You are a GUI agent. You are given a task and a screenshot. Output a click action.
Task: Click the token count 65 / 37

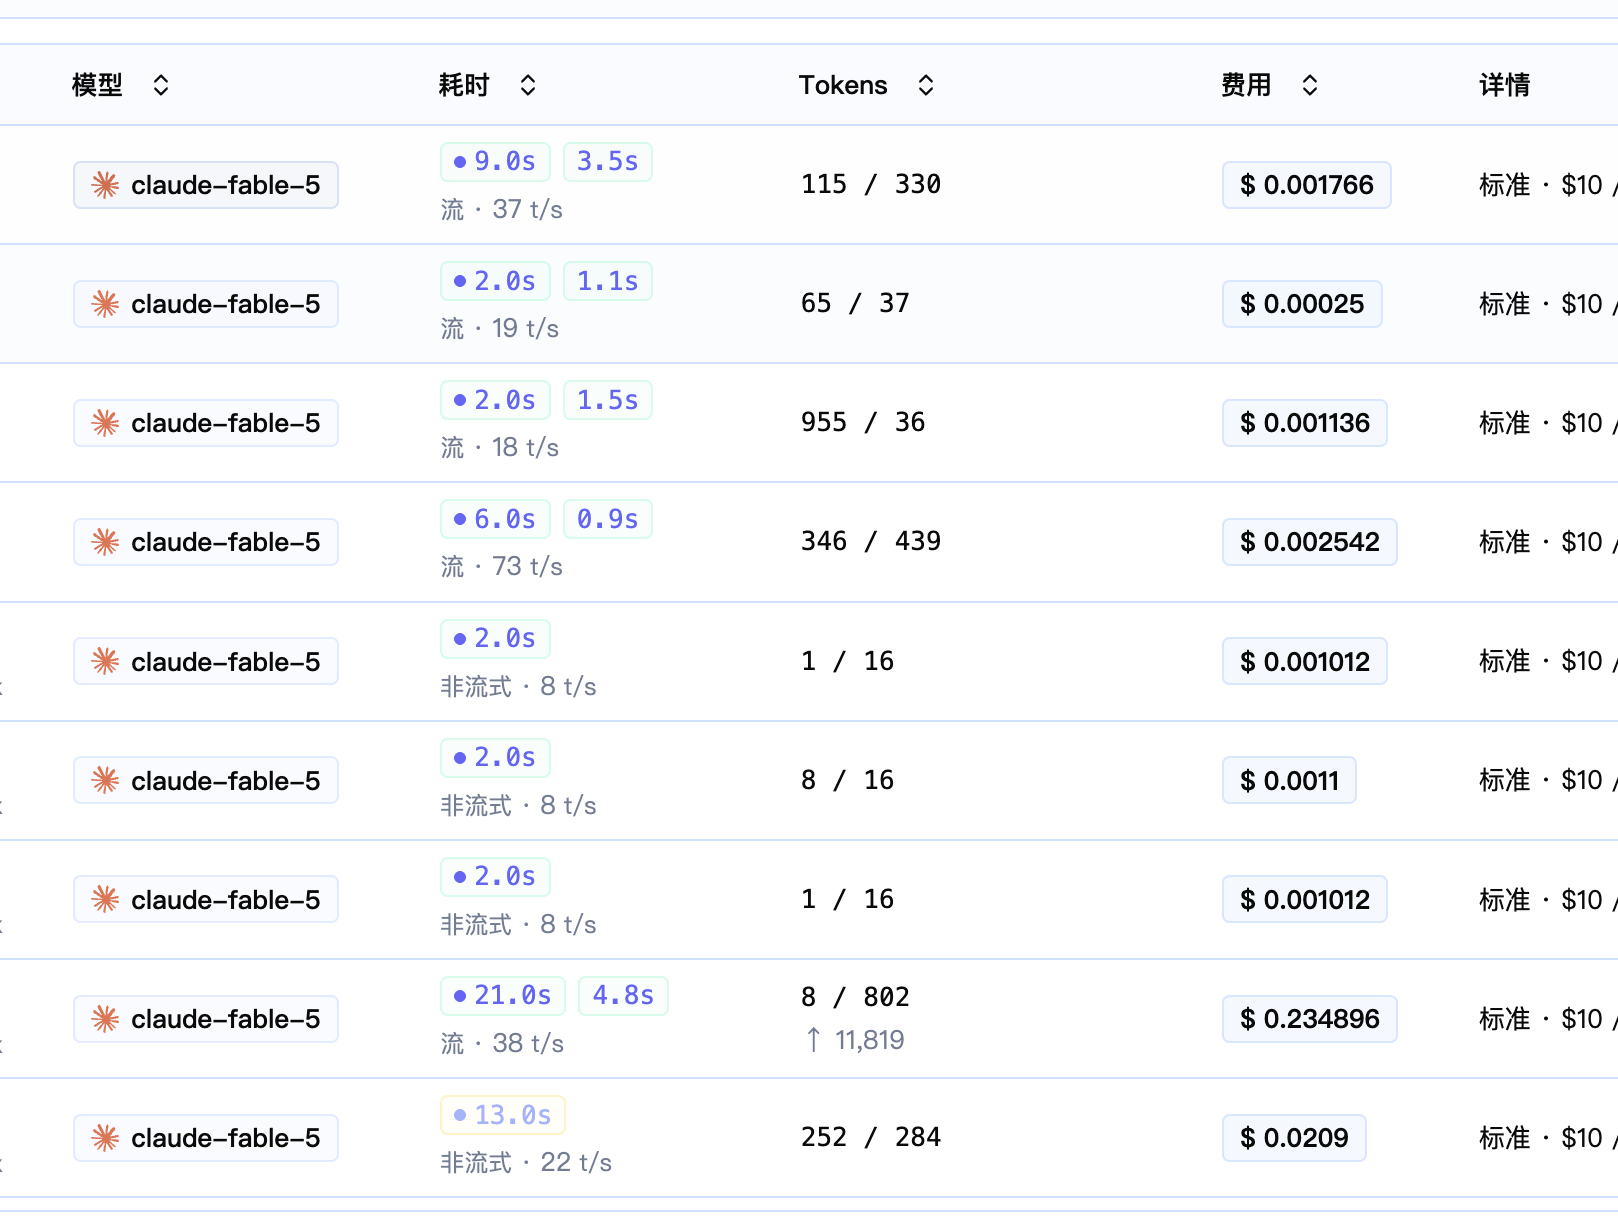point(856,303)
